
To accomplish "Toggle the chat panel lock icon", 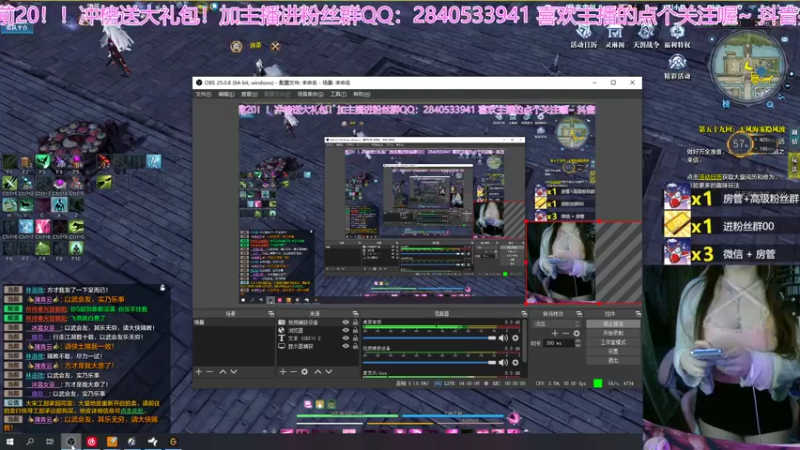I will (x=163, y=288).
